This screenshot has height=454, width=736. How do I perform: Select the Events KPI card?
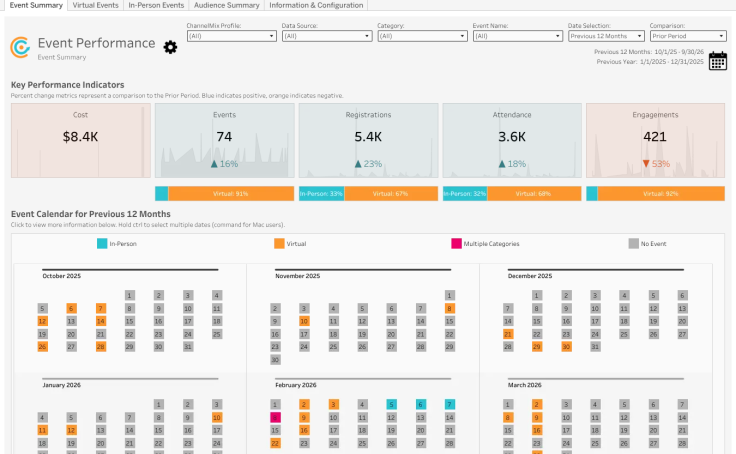(x=224, y=140)
